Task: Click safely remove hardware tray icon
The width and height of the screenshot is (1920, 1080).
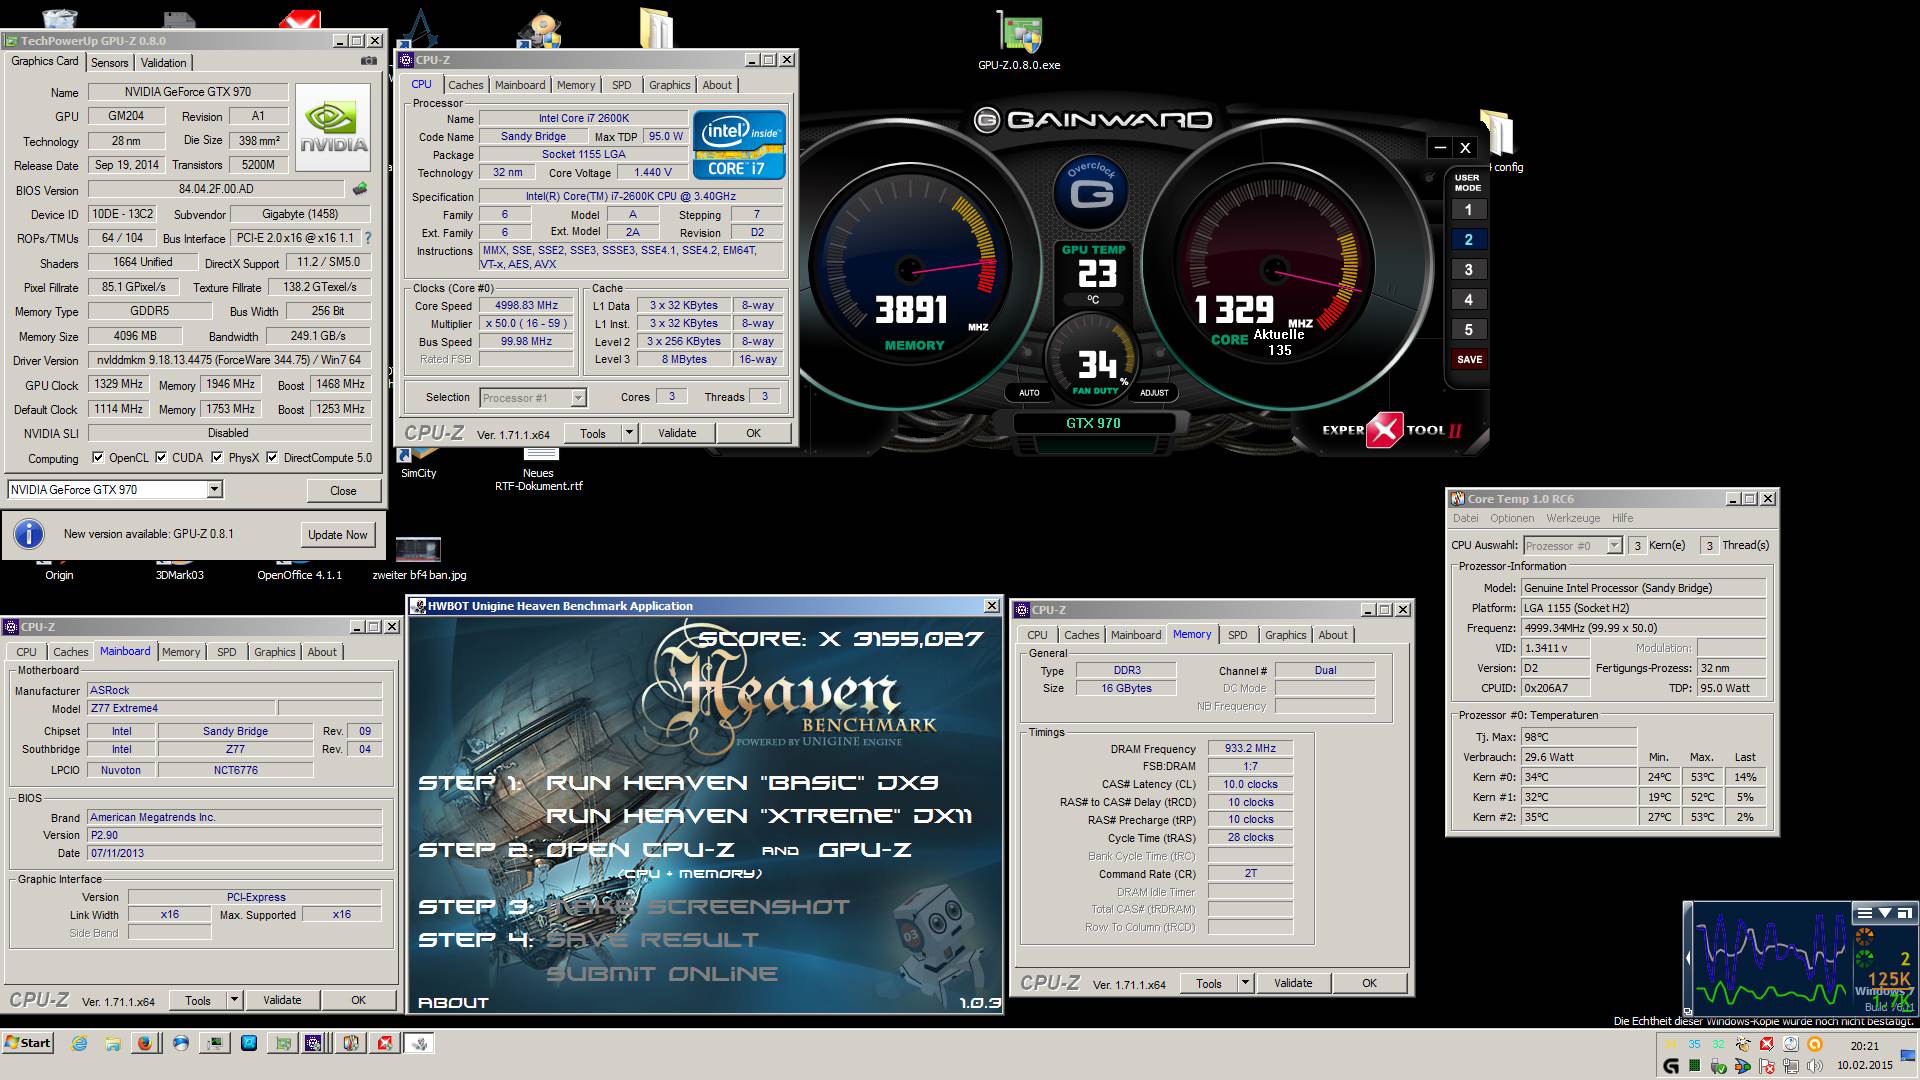Action: [x=1719, y=1066]
